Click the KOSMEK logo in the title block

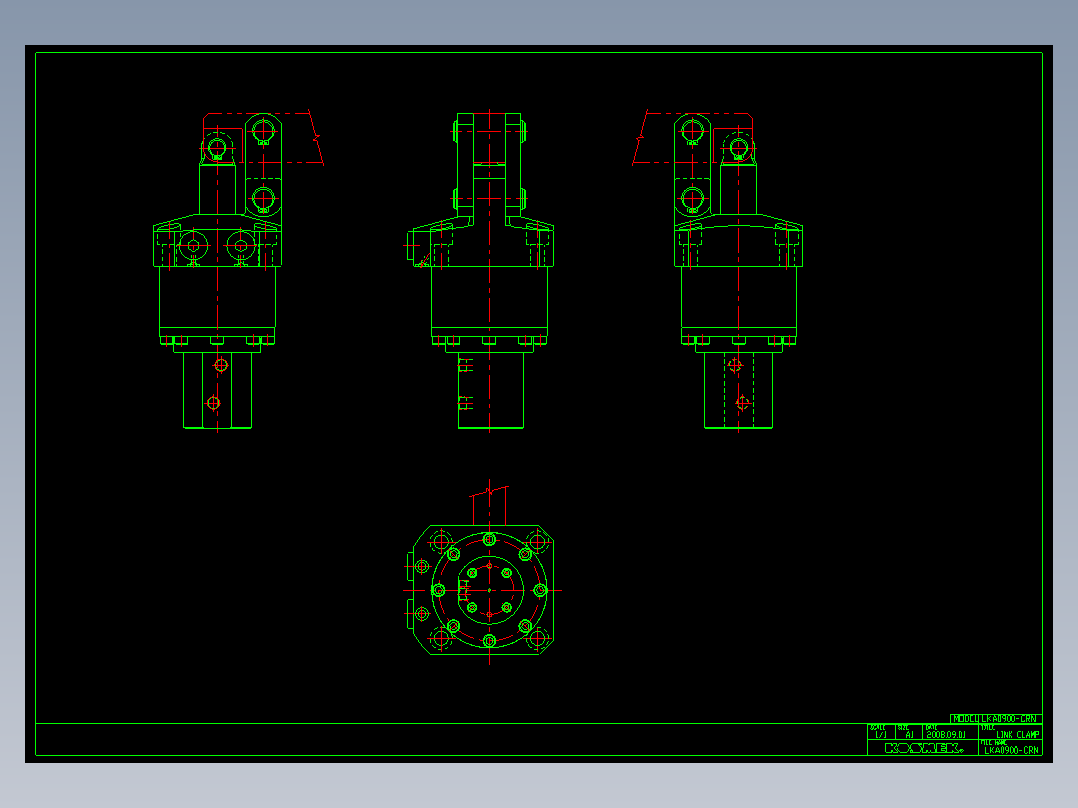coord(924,748)
